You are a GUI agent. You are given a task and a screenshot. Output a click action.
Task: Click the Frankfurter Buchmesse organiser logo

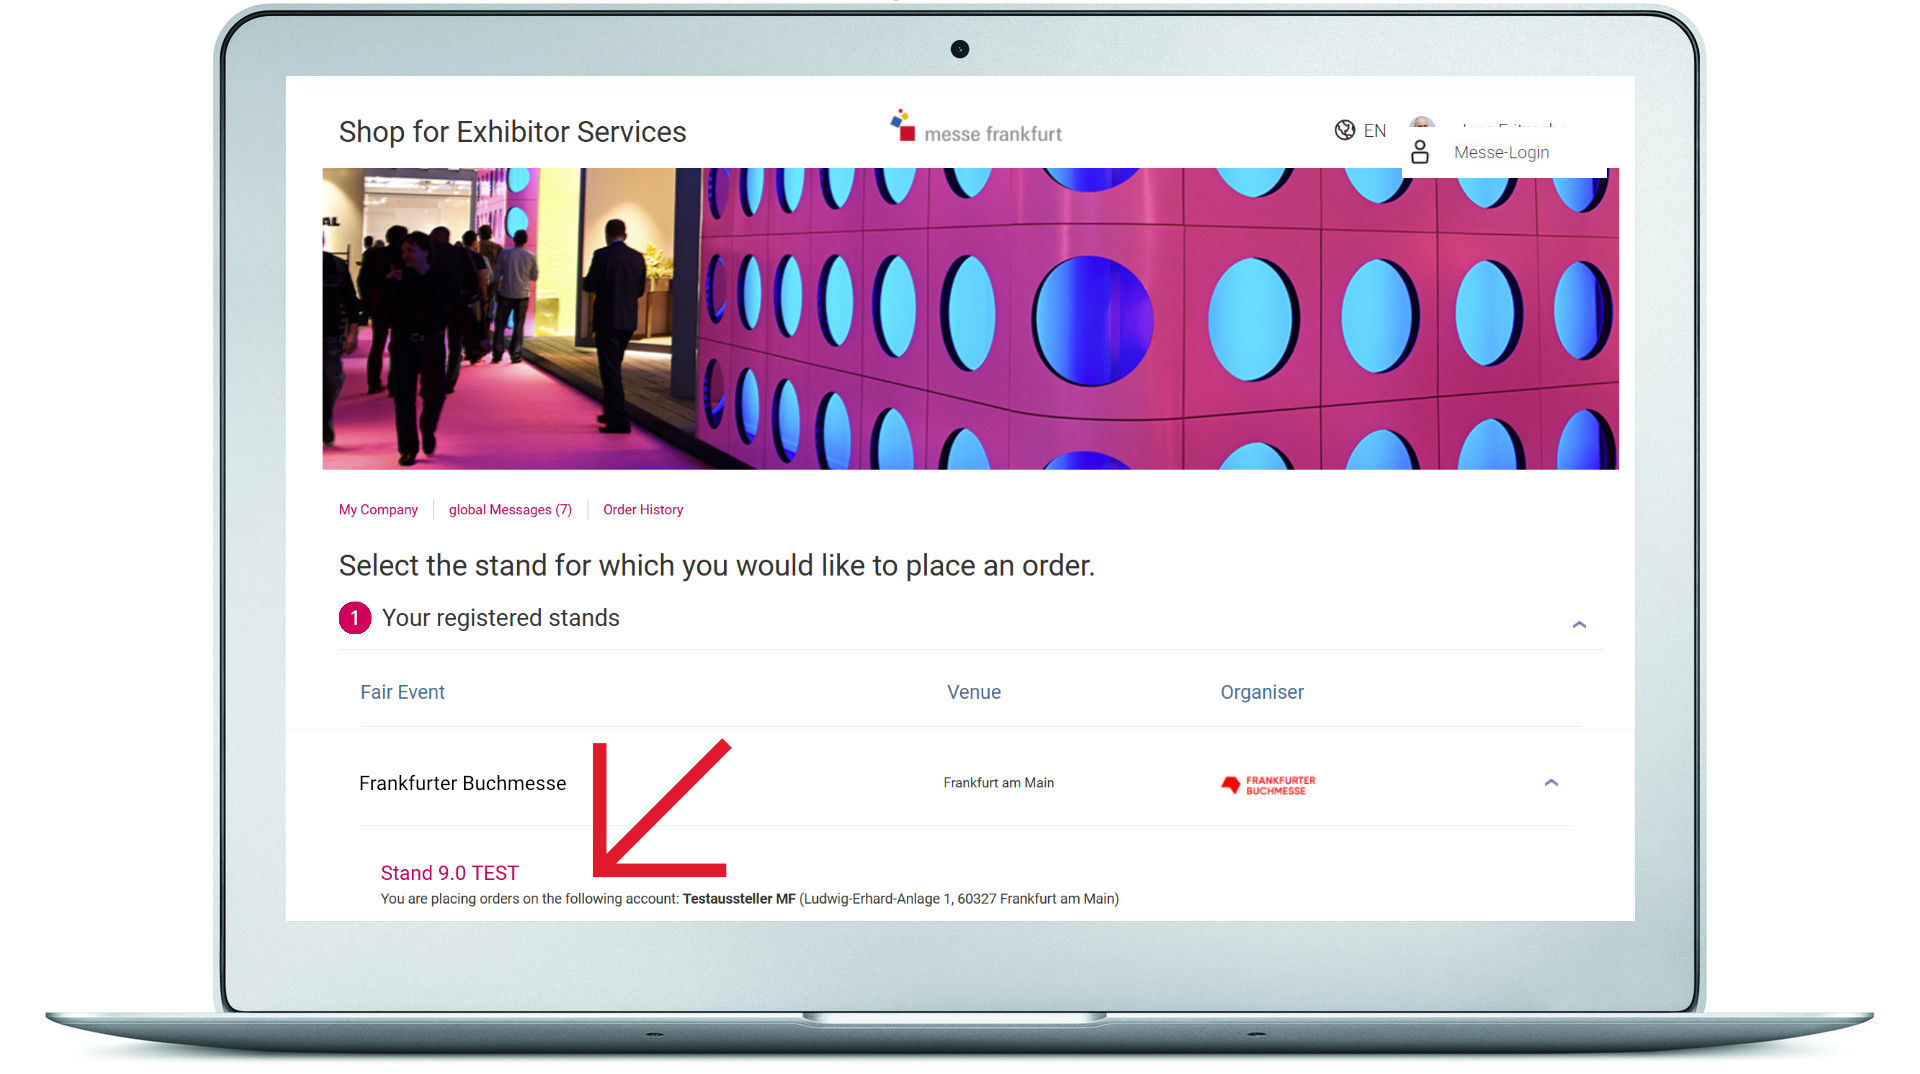pyautogui.click(x=1268, y=785)
